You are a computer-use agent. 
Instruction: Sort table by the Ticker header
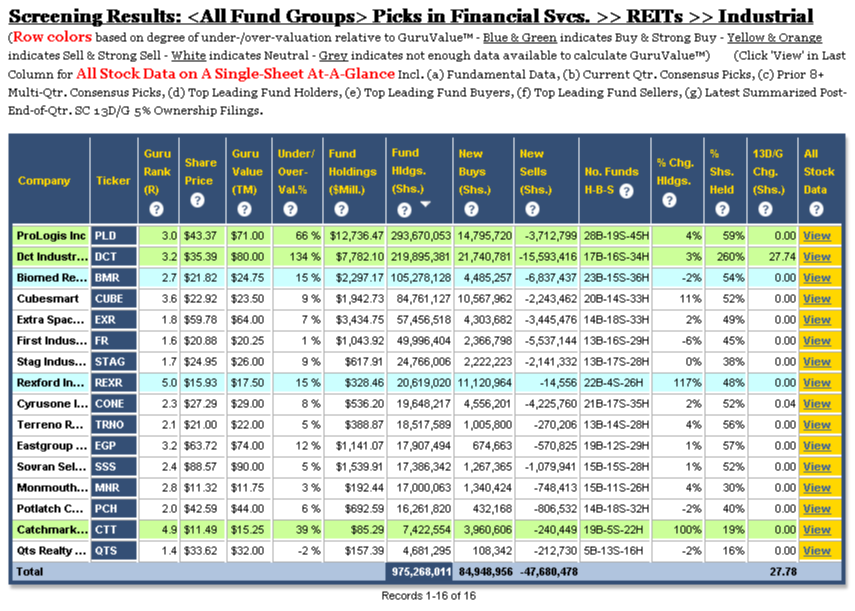click(113, 181)
